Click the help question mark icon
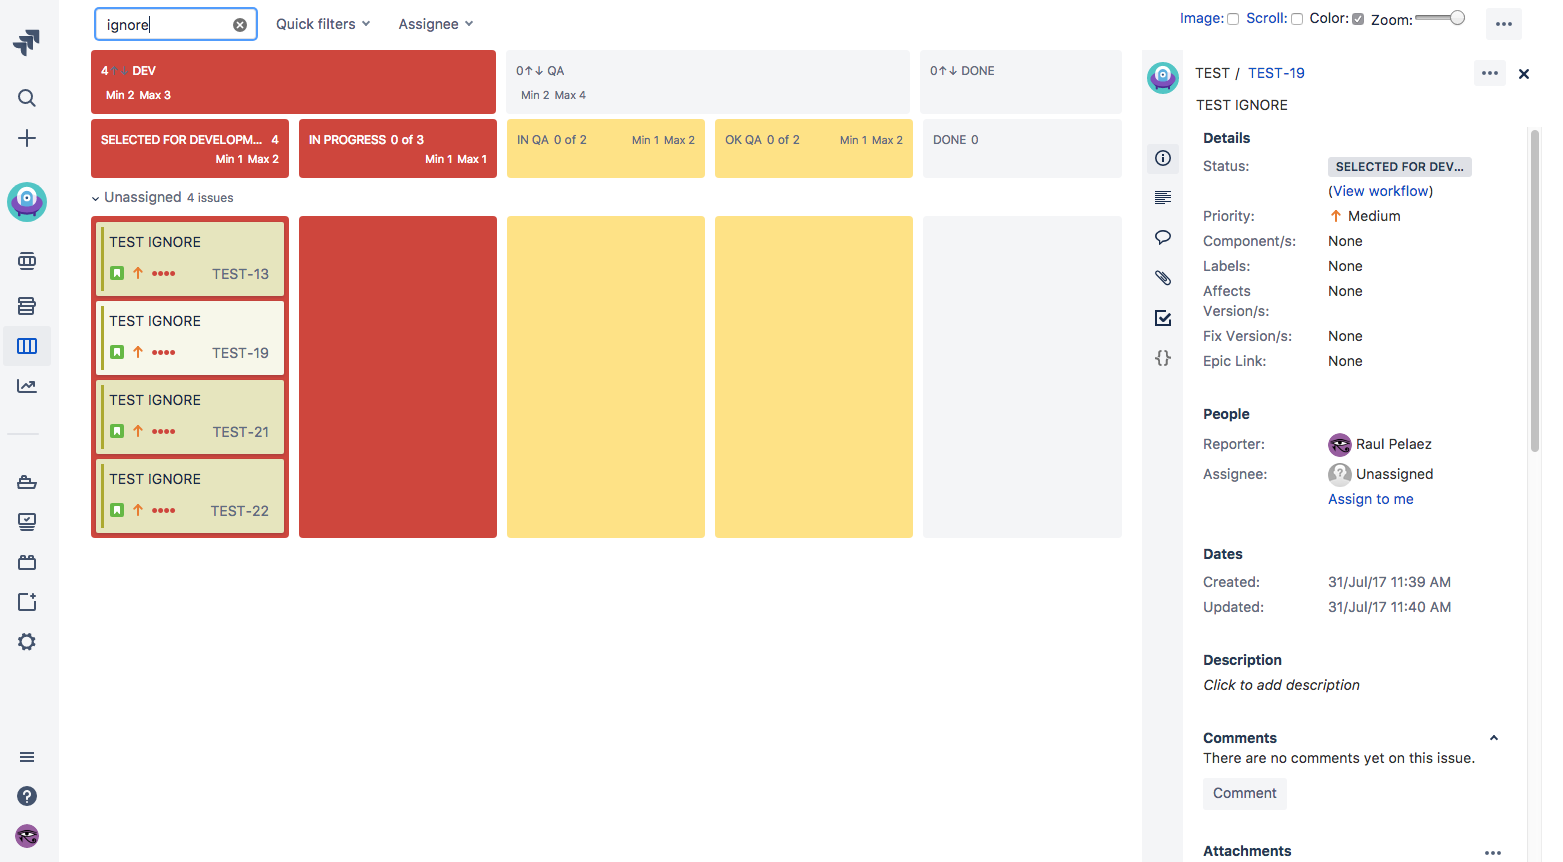 (27, 796)
